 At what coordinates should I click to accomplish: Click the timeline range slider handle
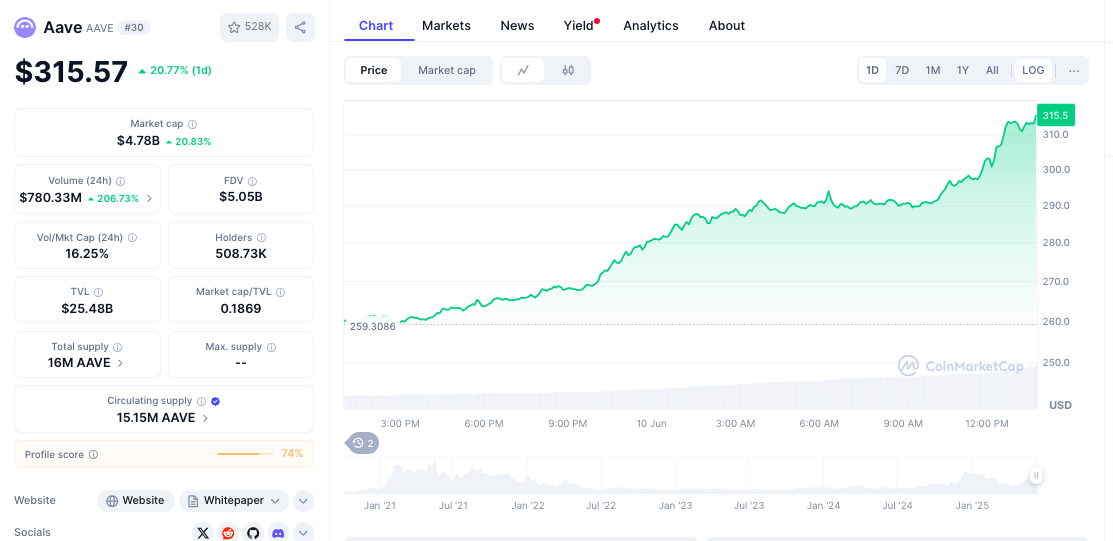click(1036, 476)
